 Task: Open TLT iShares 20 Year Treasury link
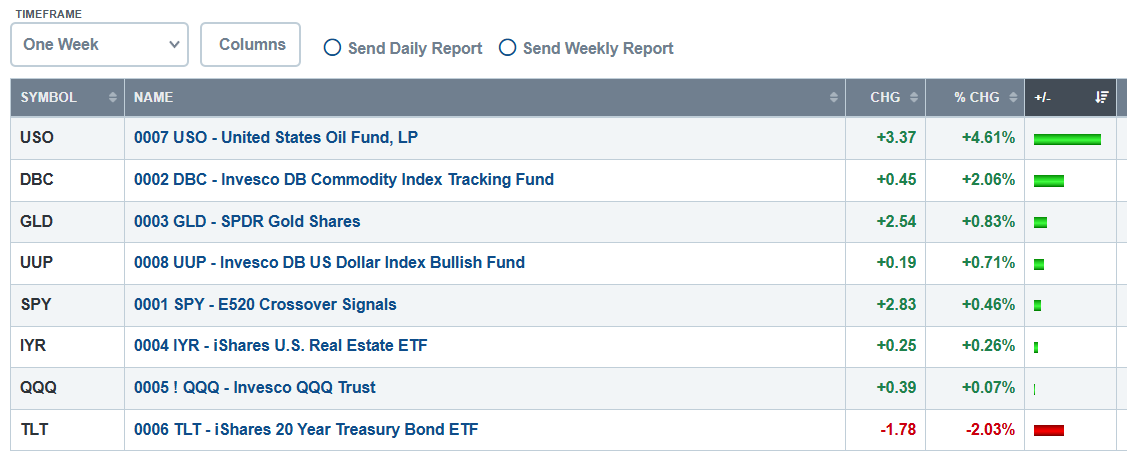tap(306, 430)
